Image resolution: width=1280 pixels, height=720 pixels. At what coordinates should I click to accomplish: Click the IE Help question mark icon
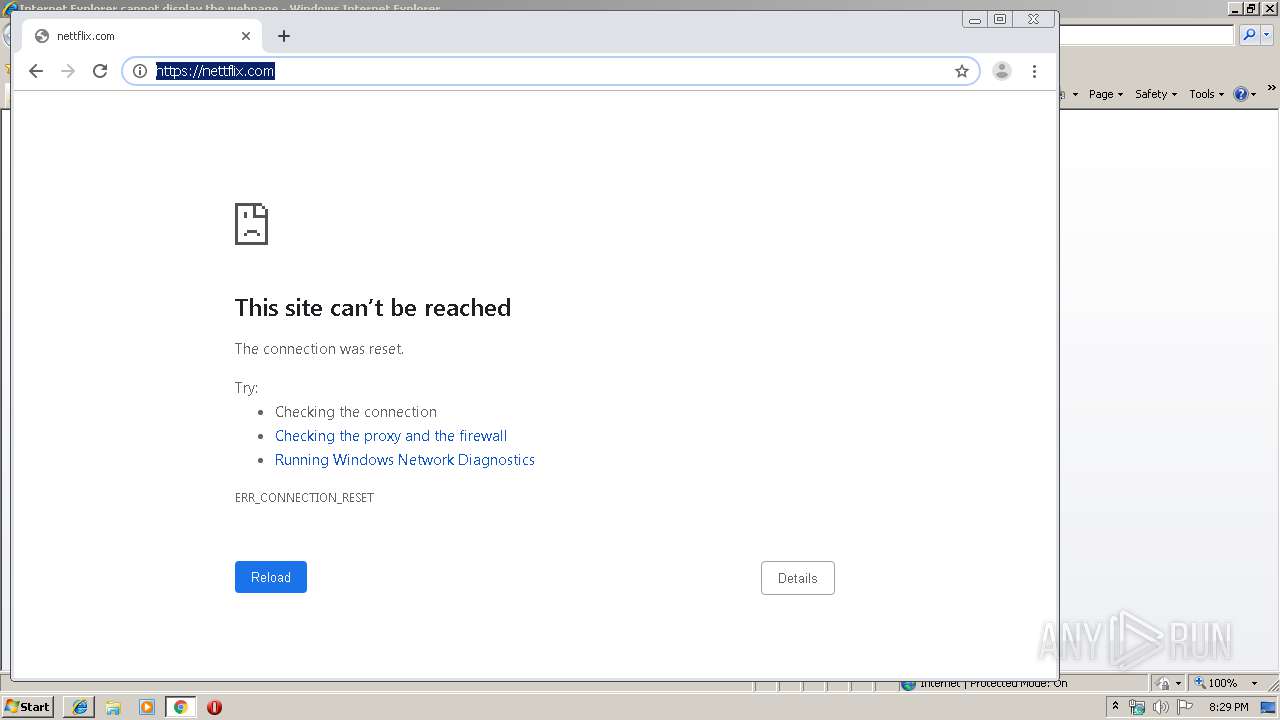click(x=1241, y=94)
